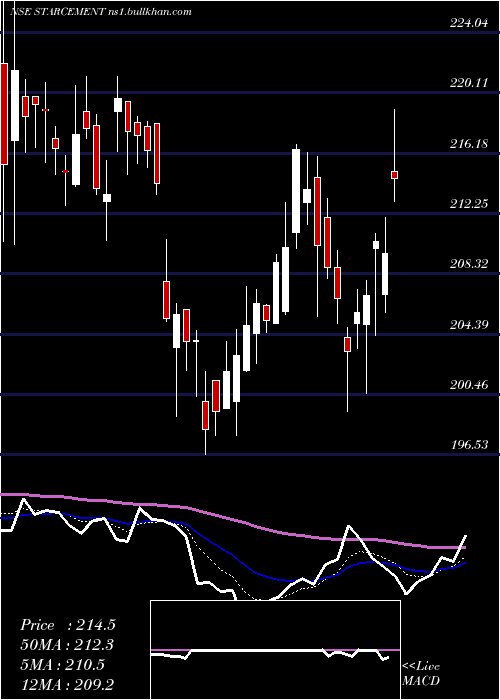Click the 50MA : 212.3 readout
The height and width of the screenshot is (700, 500).
tap(67, 645)
